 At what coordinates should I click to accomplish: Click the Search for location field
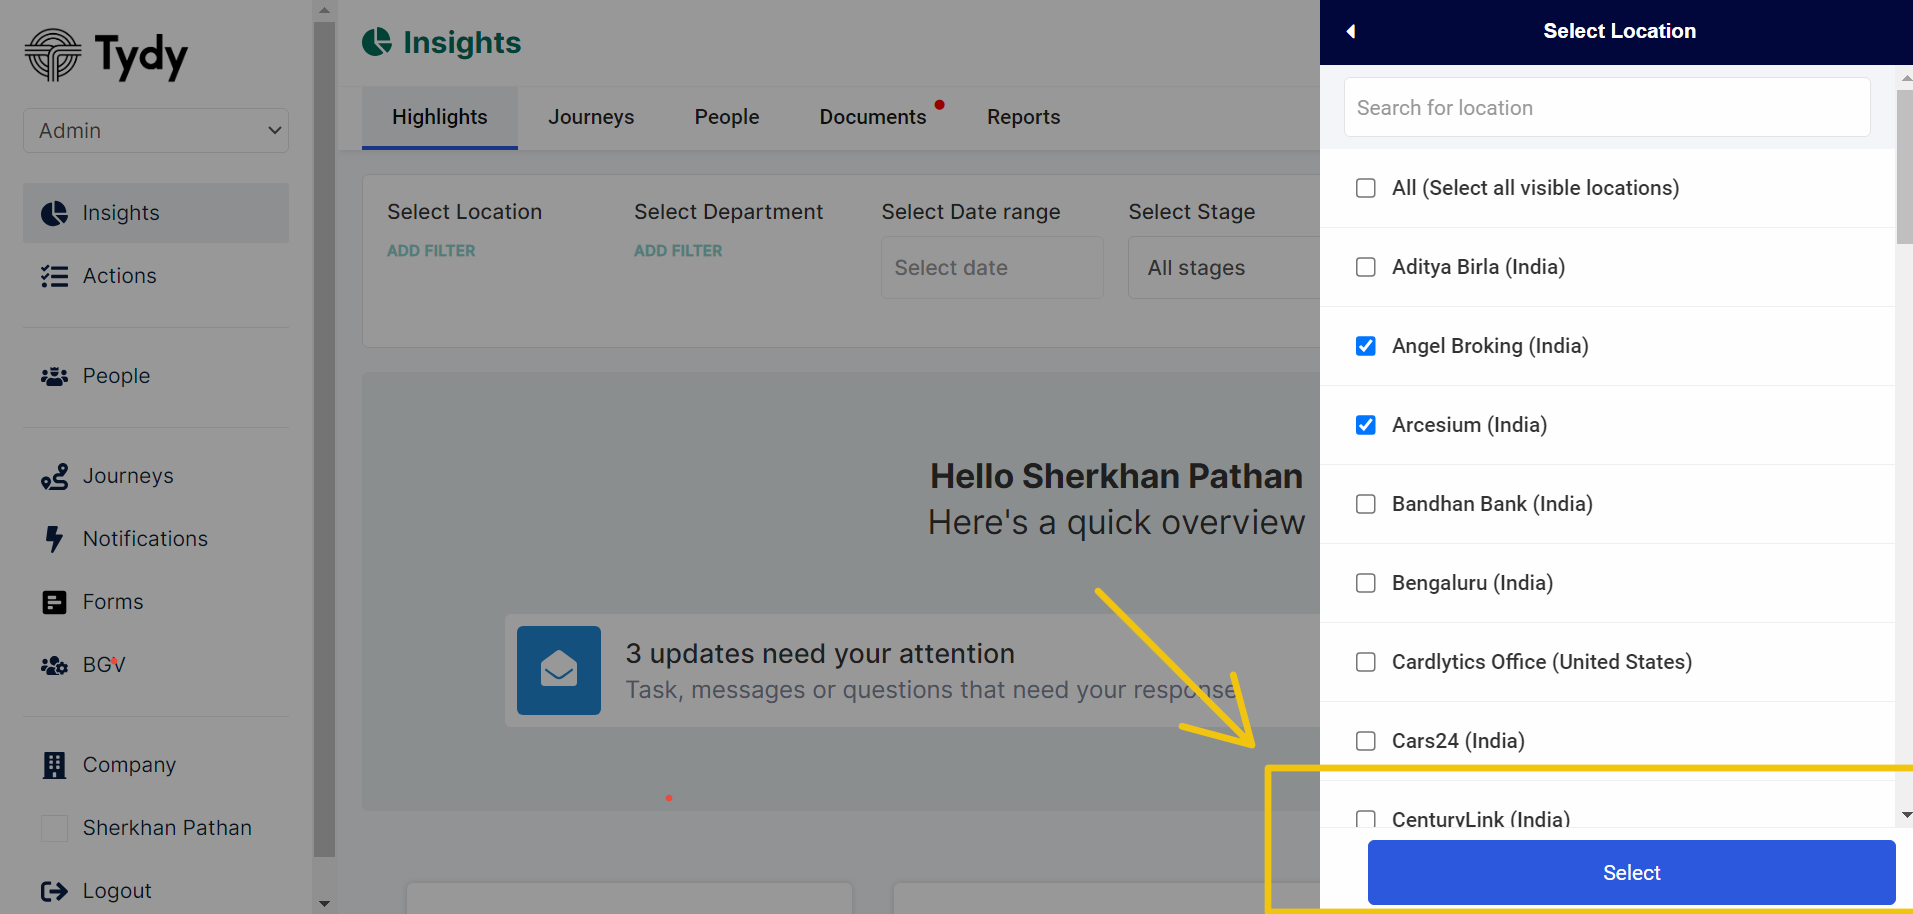point(1607,107)
